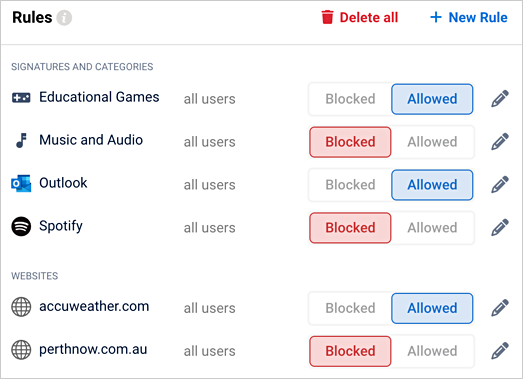Click all users beside Music and Audio
Screen dimensions: 523x379
209,142
